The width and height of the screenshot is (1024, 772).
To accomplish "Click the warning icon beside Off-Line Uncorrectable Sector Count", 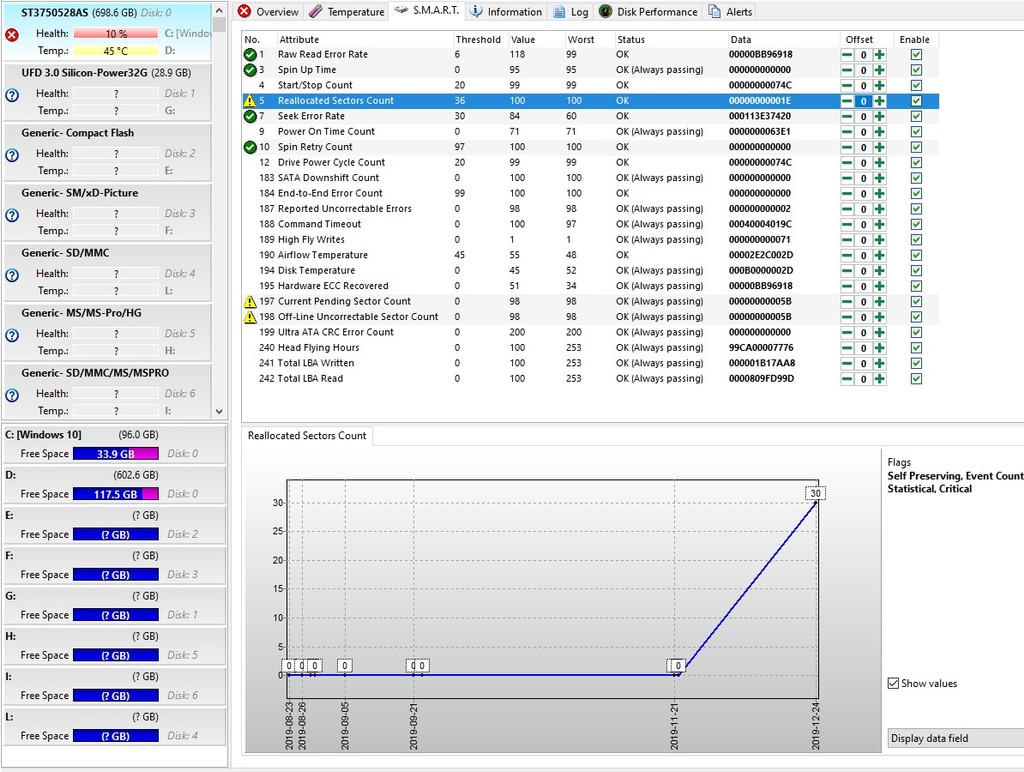I will click(250, 317).
